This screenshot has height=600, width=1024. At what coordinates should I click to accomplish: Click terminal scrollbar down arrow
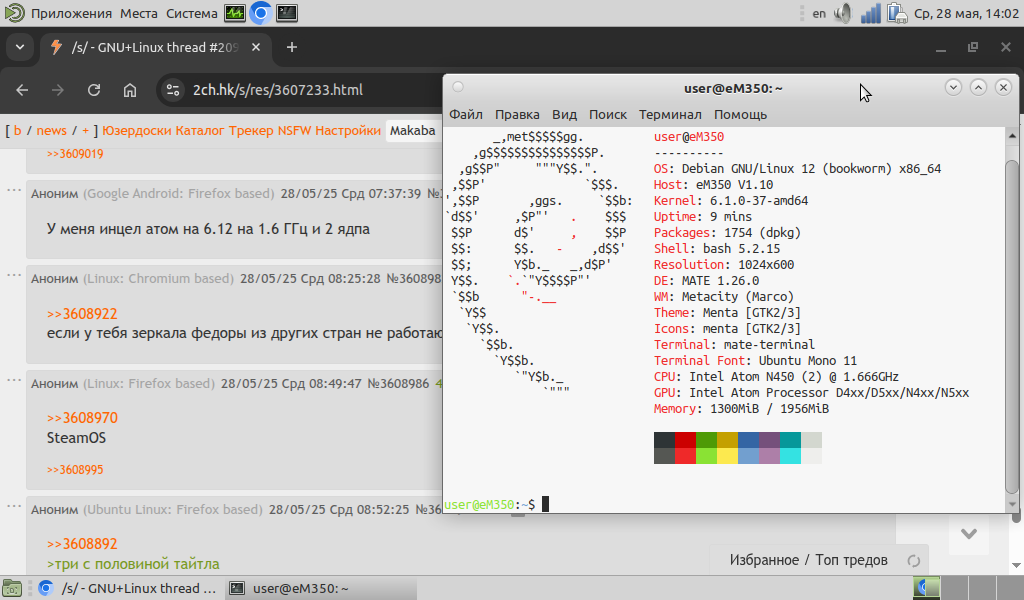click(1012, 504)
